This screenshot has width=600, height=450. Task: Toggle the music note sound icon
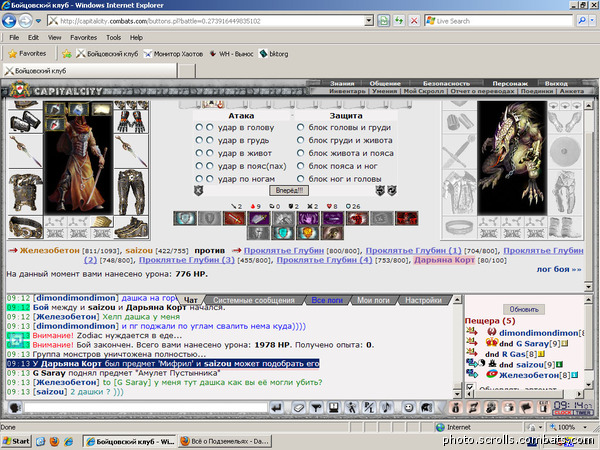[x=387, y=408]
